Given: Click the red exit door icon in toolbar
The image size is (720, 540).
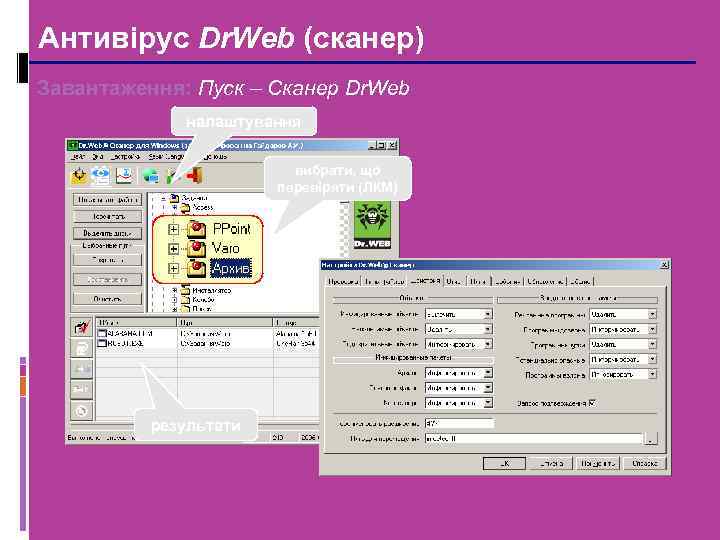Looking at the screenshot, I should (x=194, y=176).
